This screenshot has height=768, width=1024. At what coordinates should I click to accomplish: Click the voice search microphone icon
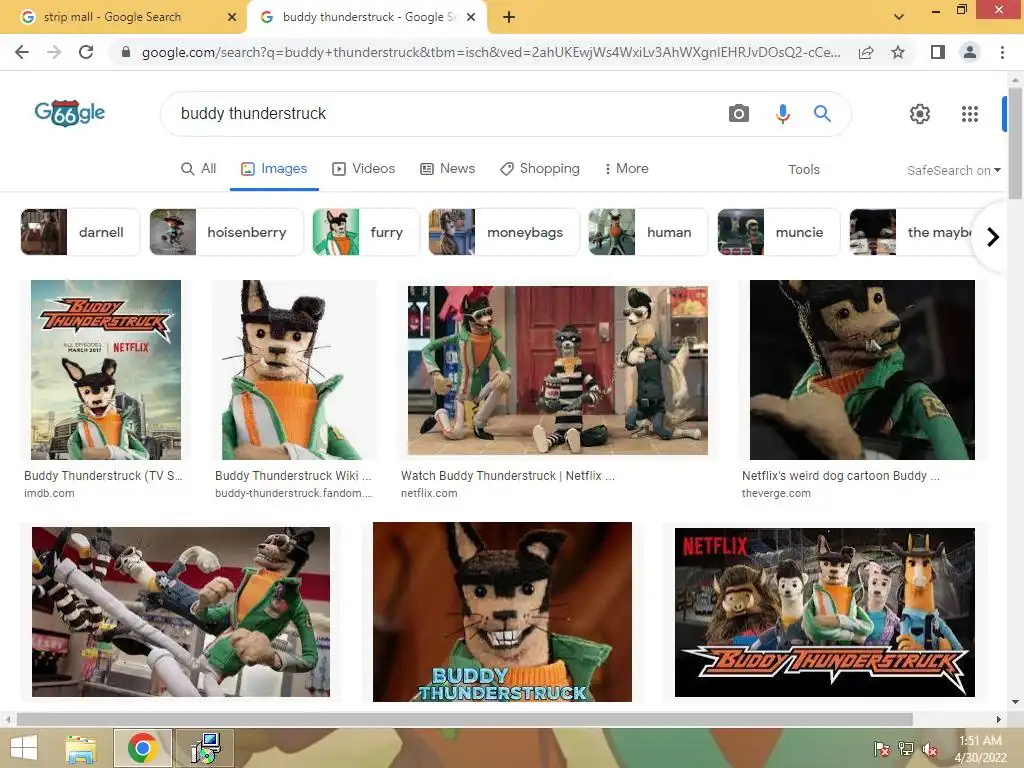tap(782, 114)
